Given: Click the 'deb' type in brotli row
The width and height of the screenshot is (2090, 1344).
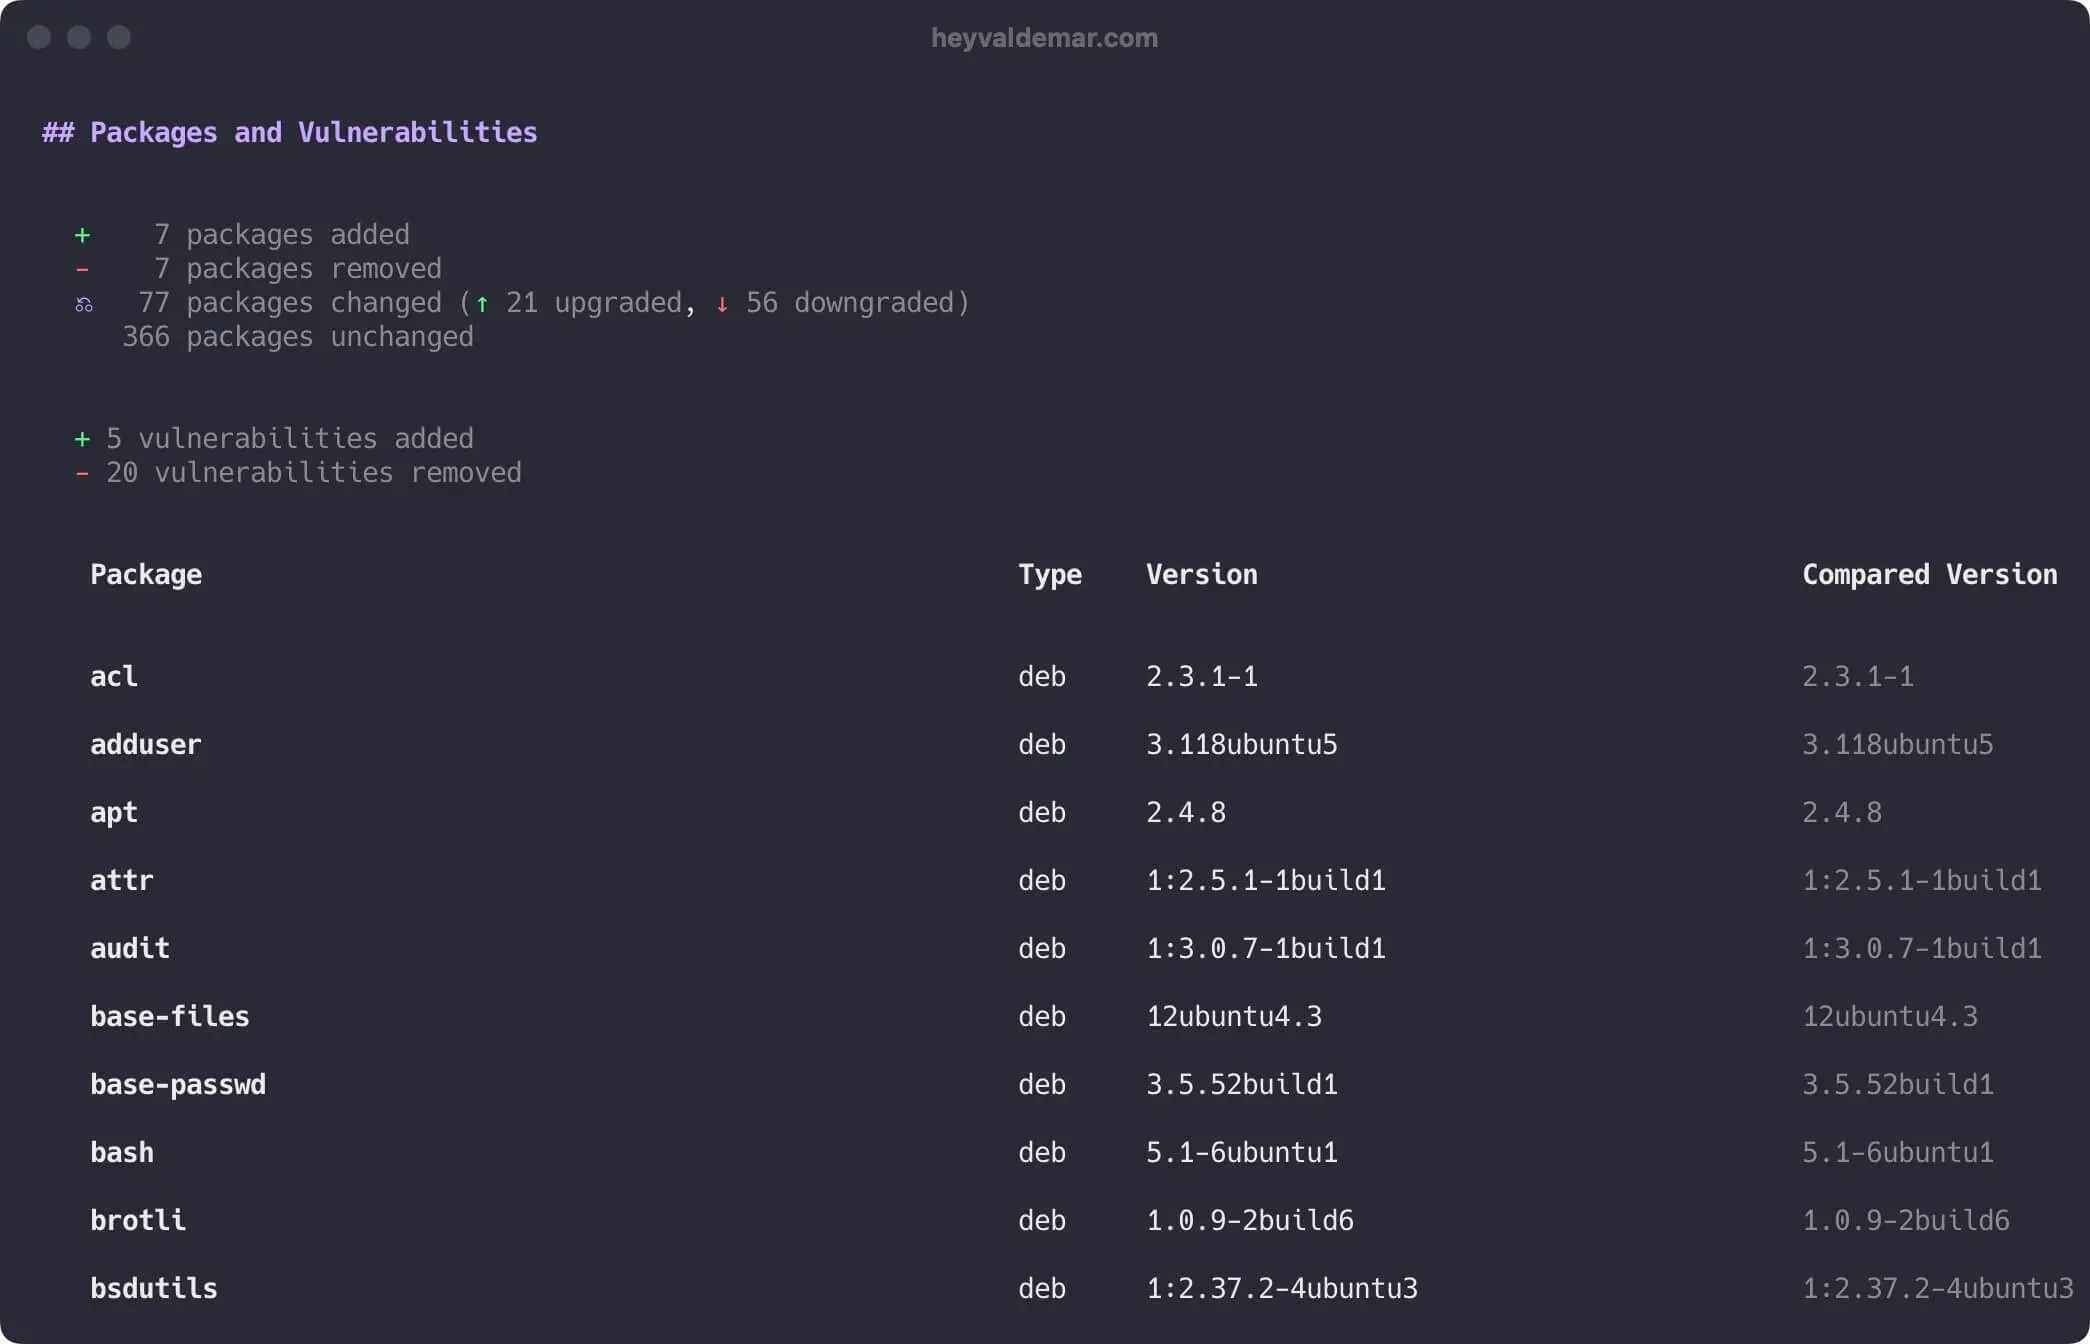Looking at the screenshot, I should point(1042,1221).
